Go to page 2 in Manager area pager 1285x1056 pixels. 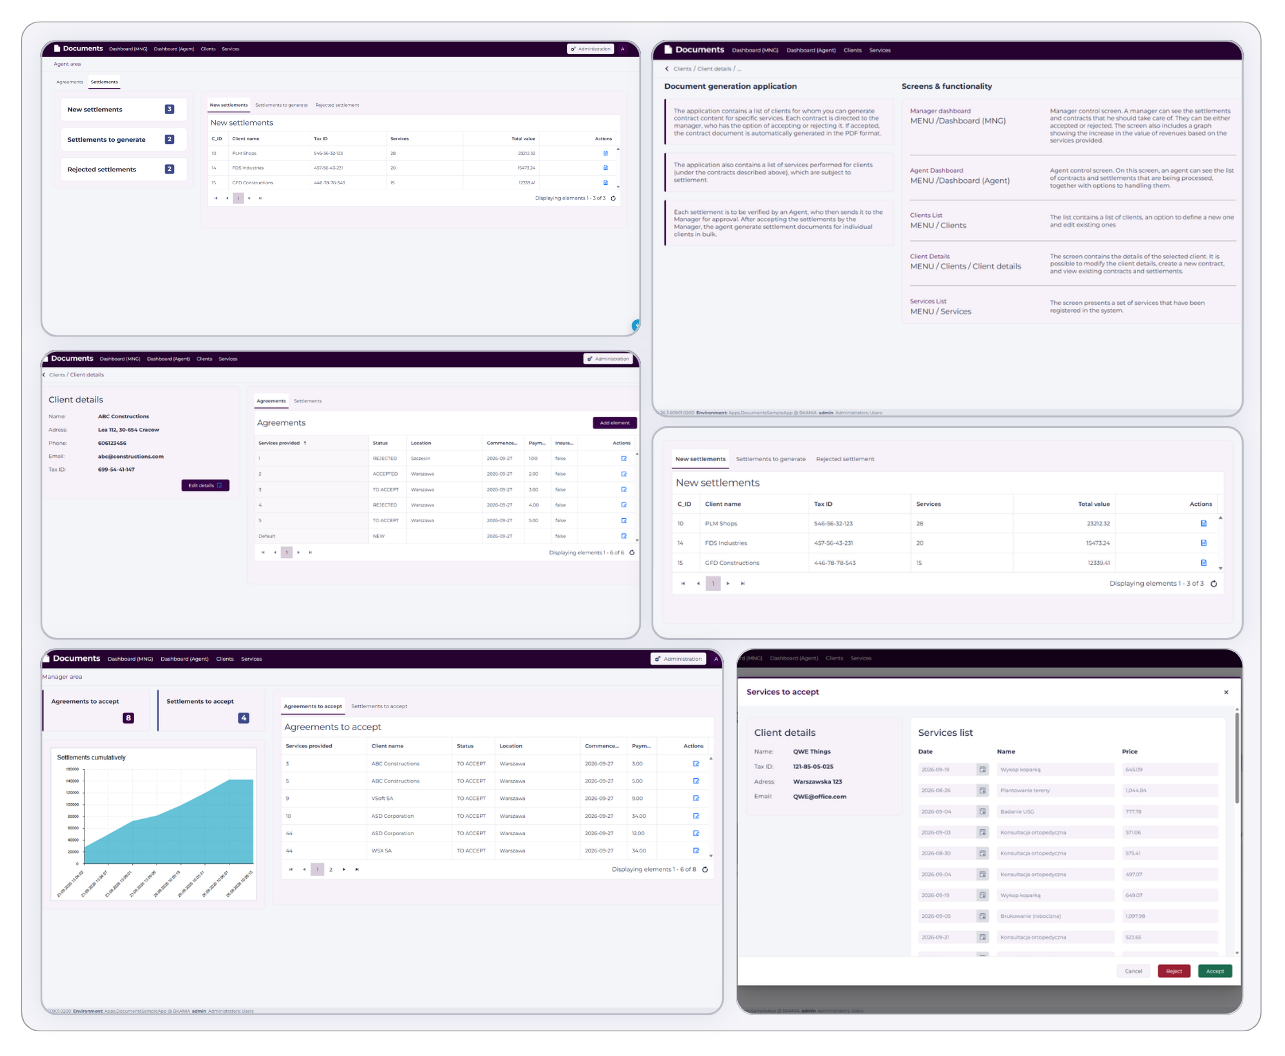tap(331, 869)
